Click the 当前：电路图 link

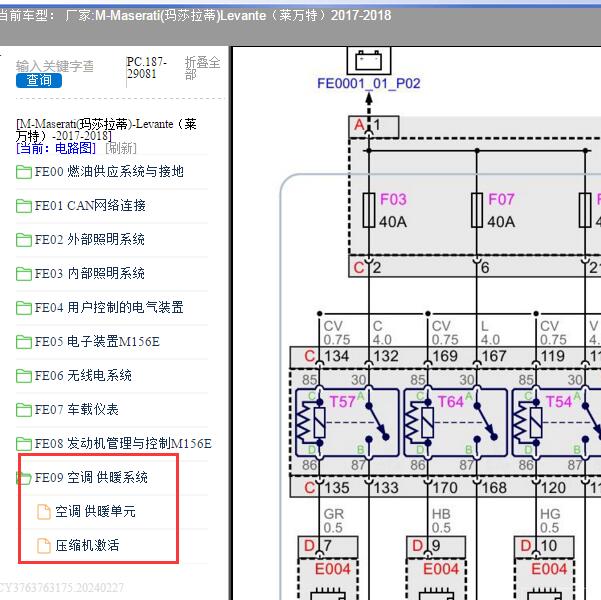(56, 148)
